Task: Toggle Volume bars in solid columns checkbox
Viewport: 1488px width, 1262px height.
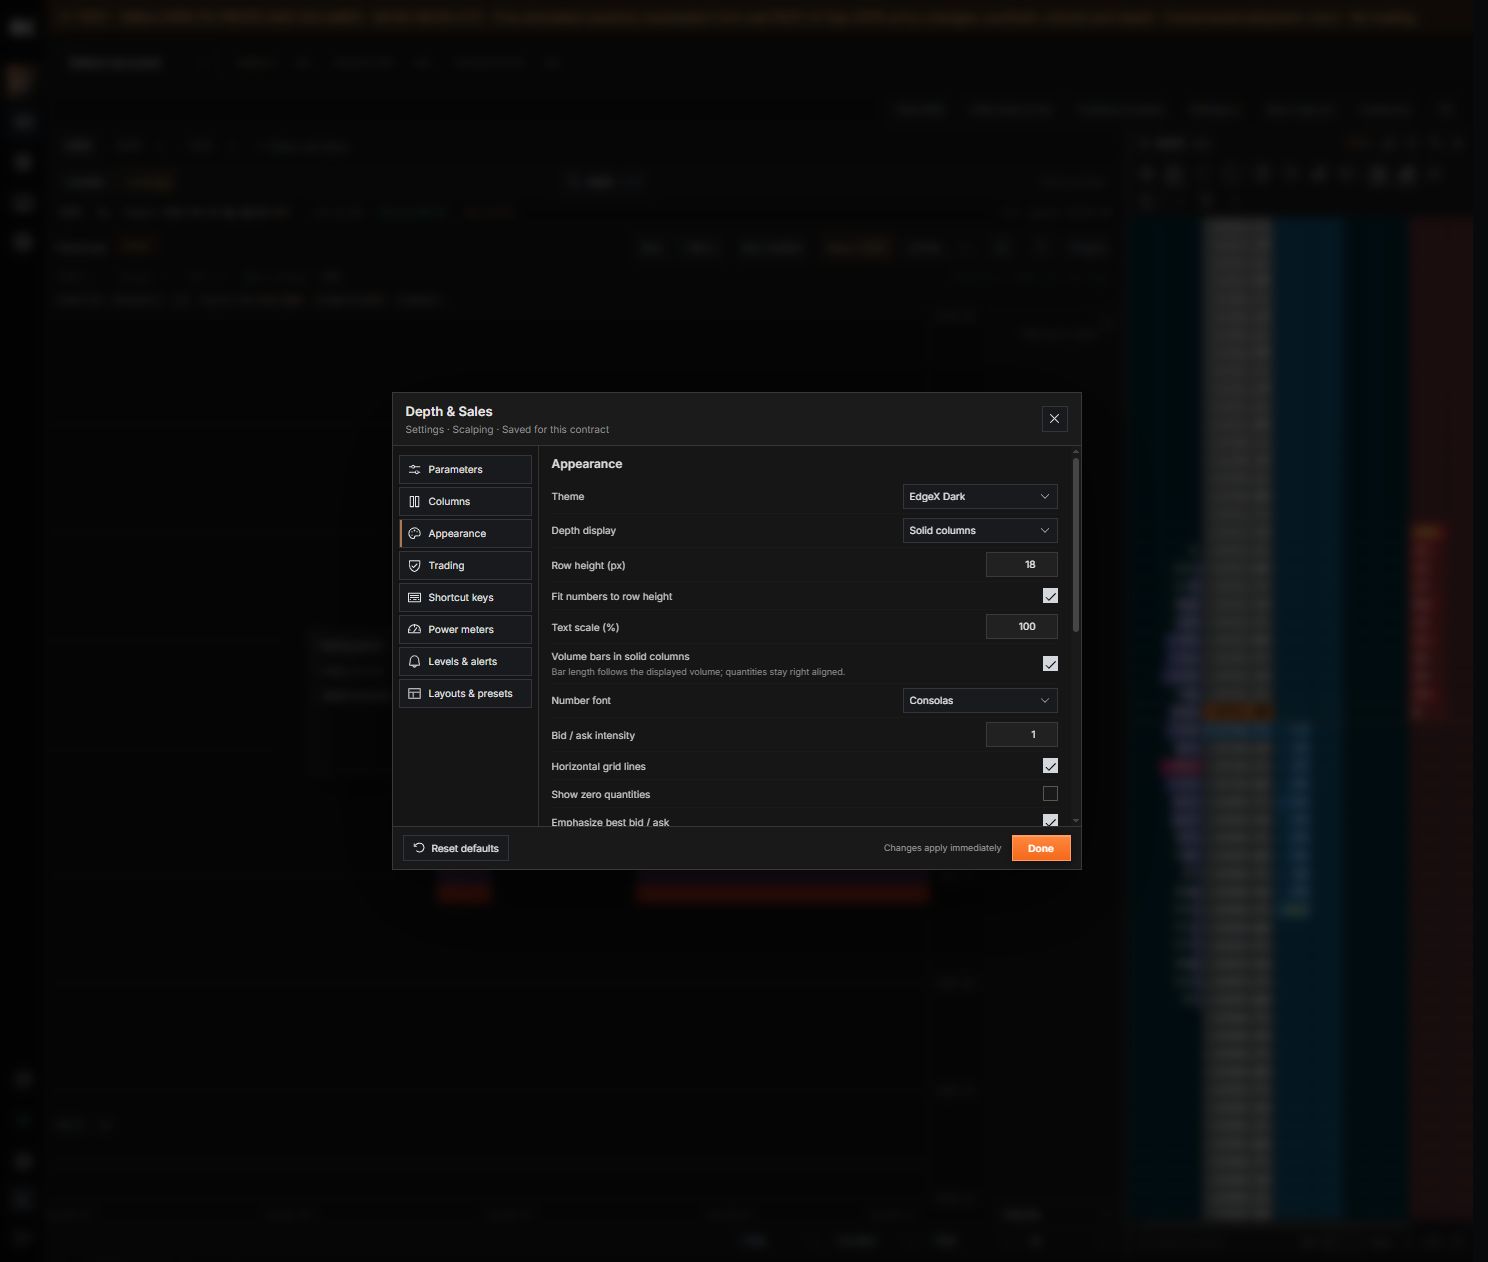Action: click(1050, 664)
